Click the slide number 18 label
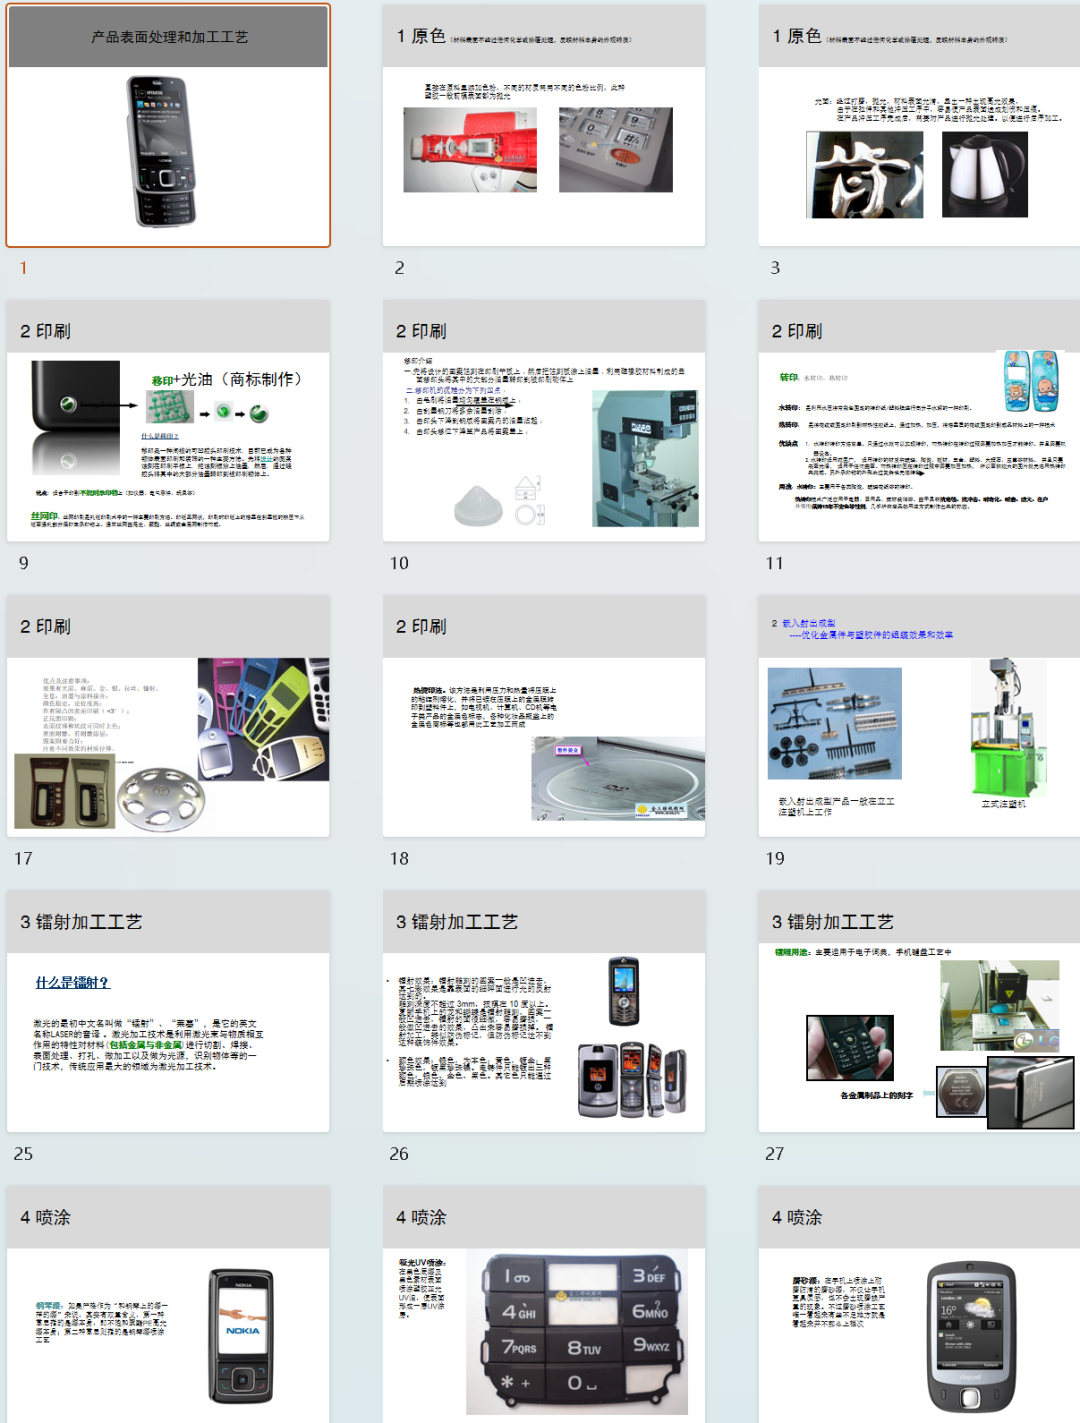1080x1423 pixels. pos(399,858)
